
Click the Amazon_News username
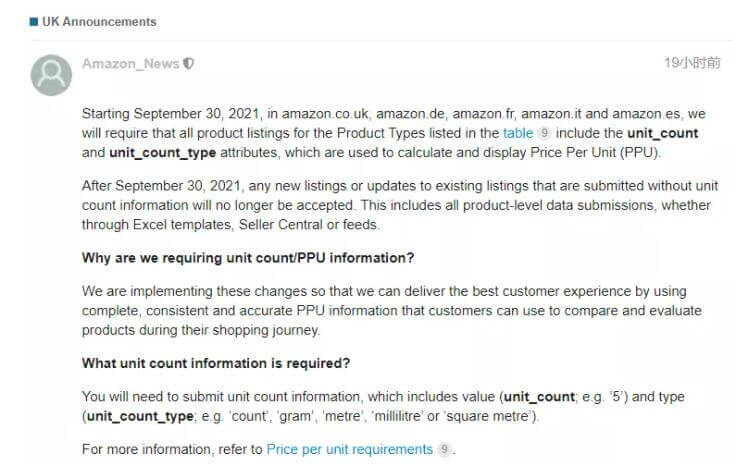[x=130, y=64]
